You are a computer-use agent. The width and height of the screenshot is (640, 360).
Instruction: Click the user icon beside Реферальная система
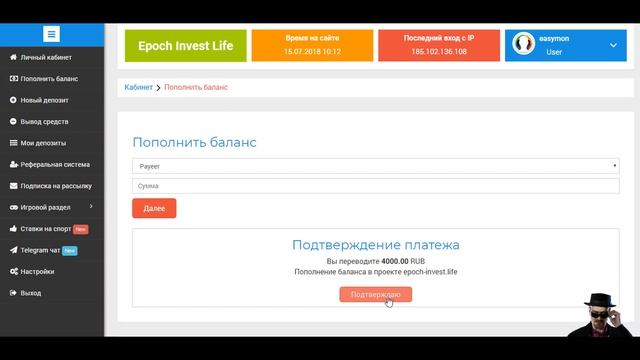pos(13,164)
